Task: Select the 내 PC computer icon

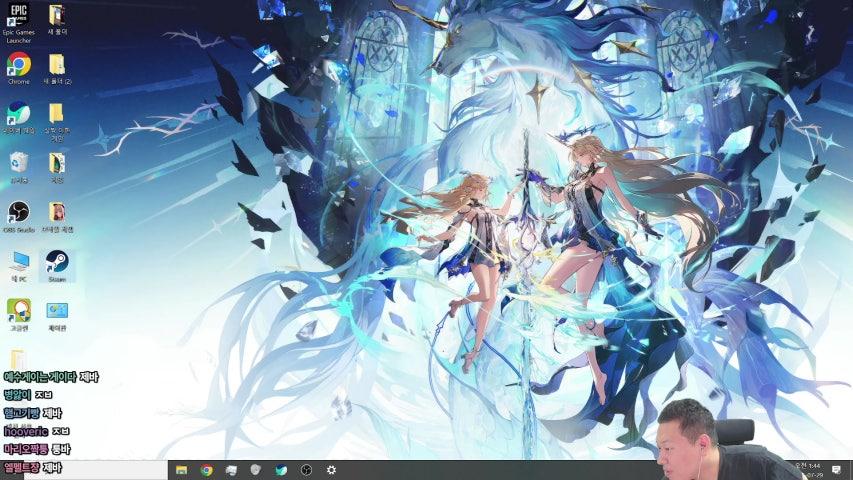Action: tap(19, 266)
